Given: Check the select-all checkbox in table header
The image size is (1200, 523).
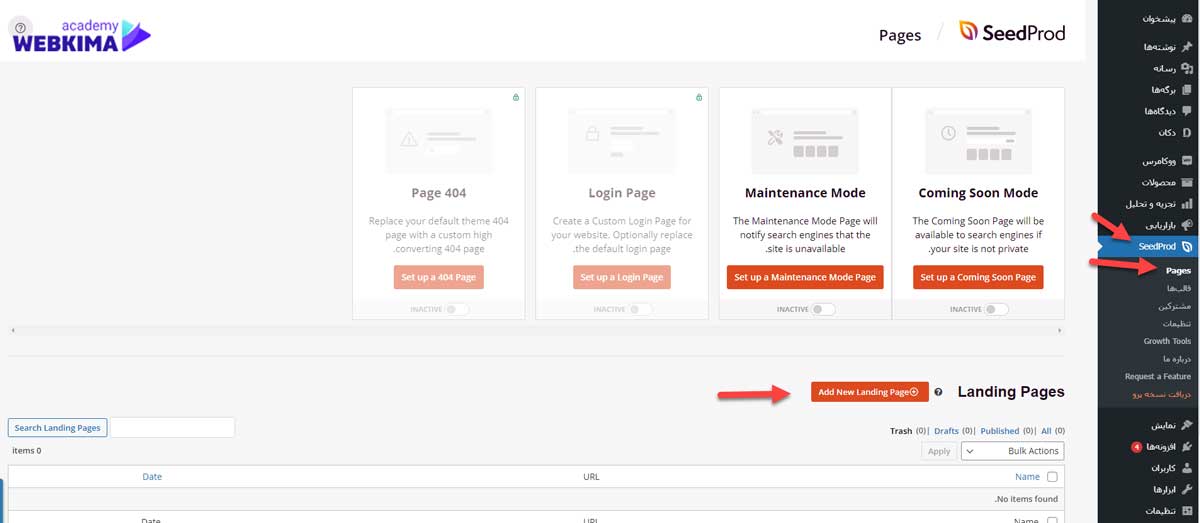Looking at the screenshot, I should tap(1052, 477).
